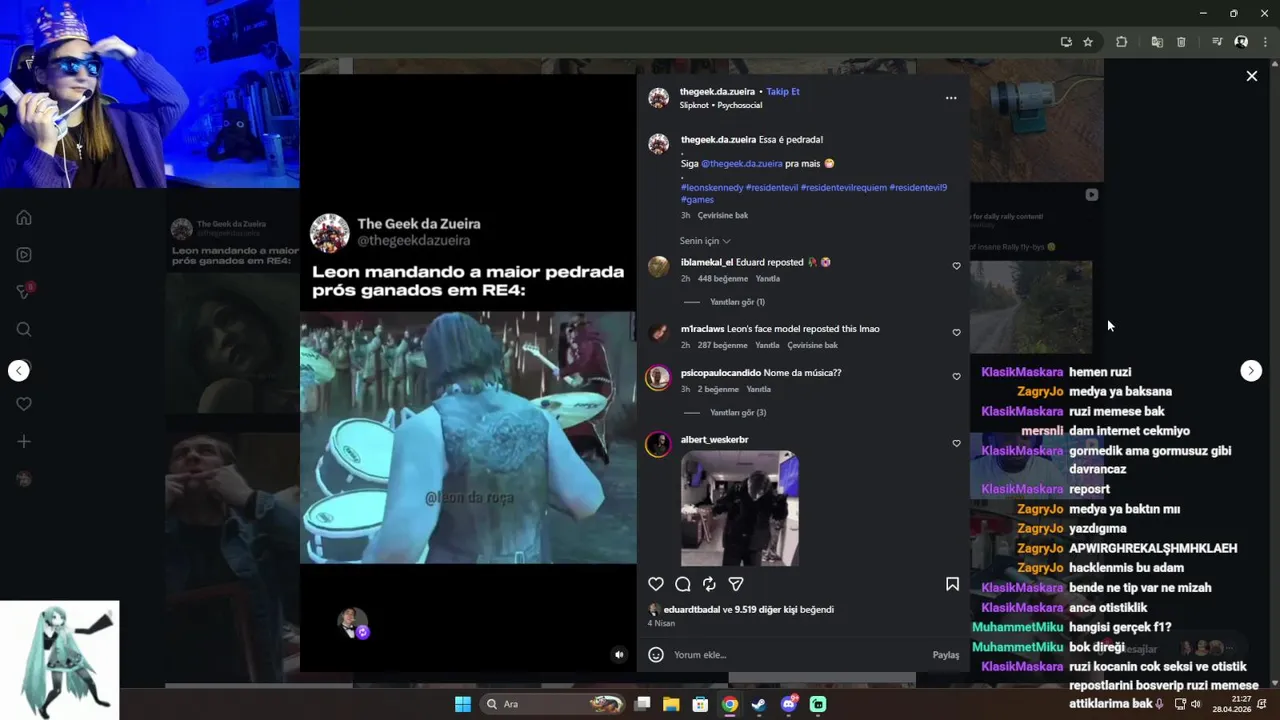Open albert_weskerbr's profile name
Viewport: 1280px width, 720px height.
point(714,439)
